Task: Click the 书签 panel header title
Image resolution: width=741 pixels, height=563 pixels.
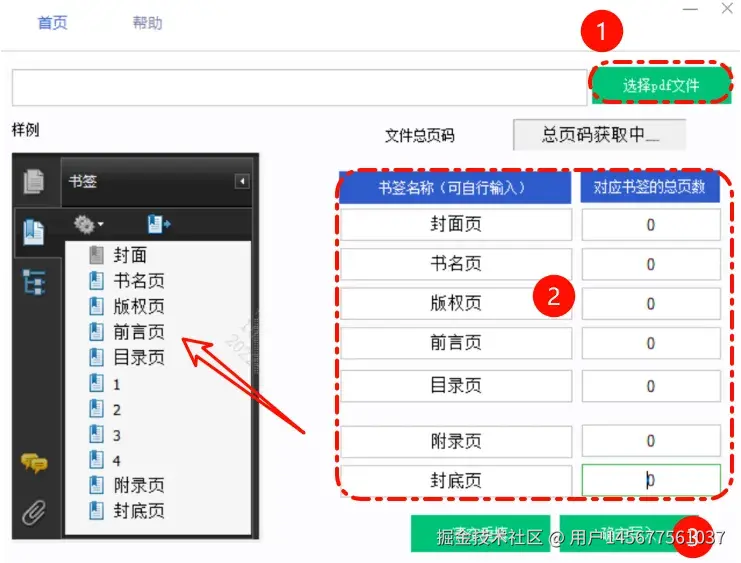Action: point(83,181)
